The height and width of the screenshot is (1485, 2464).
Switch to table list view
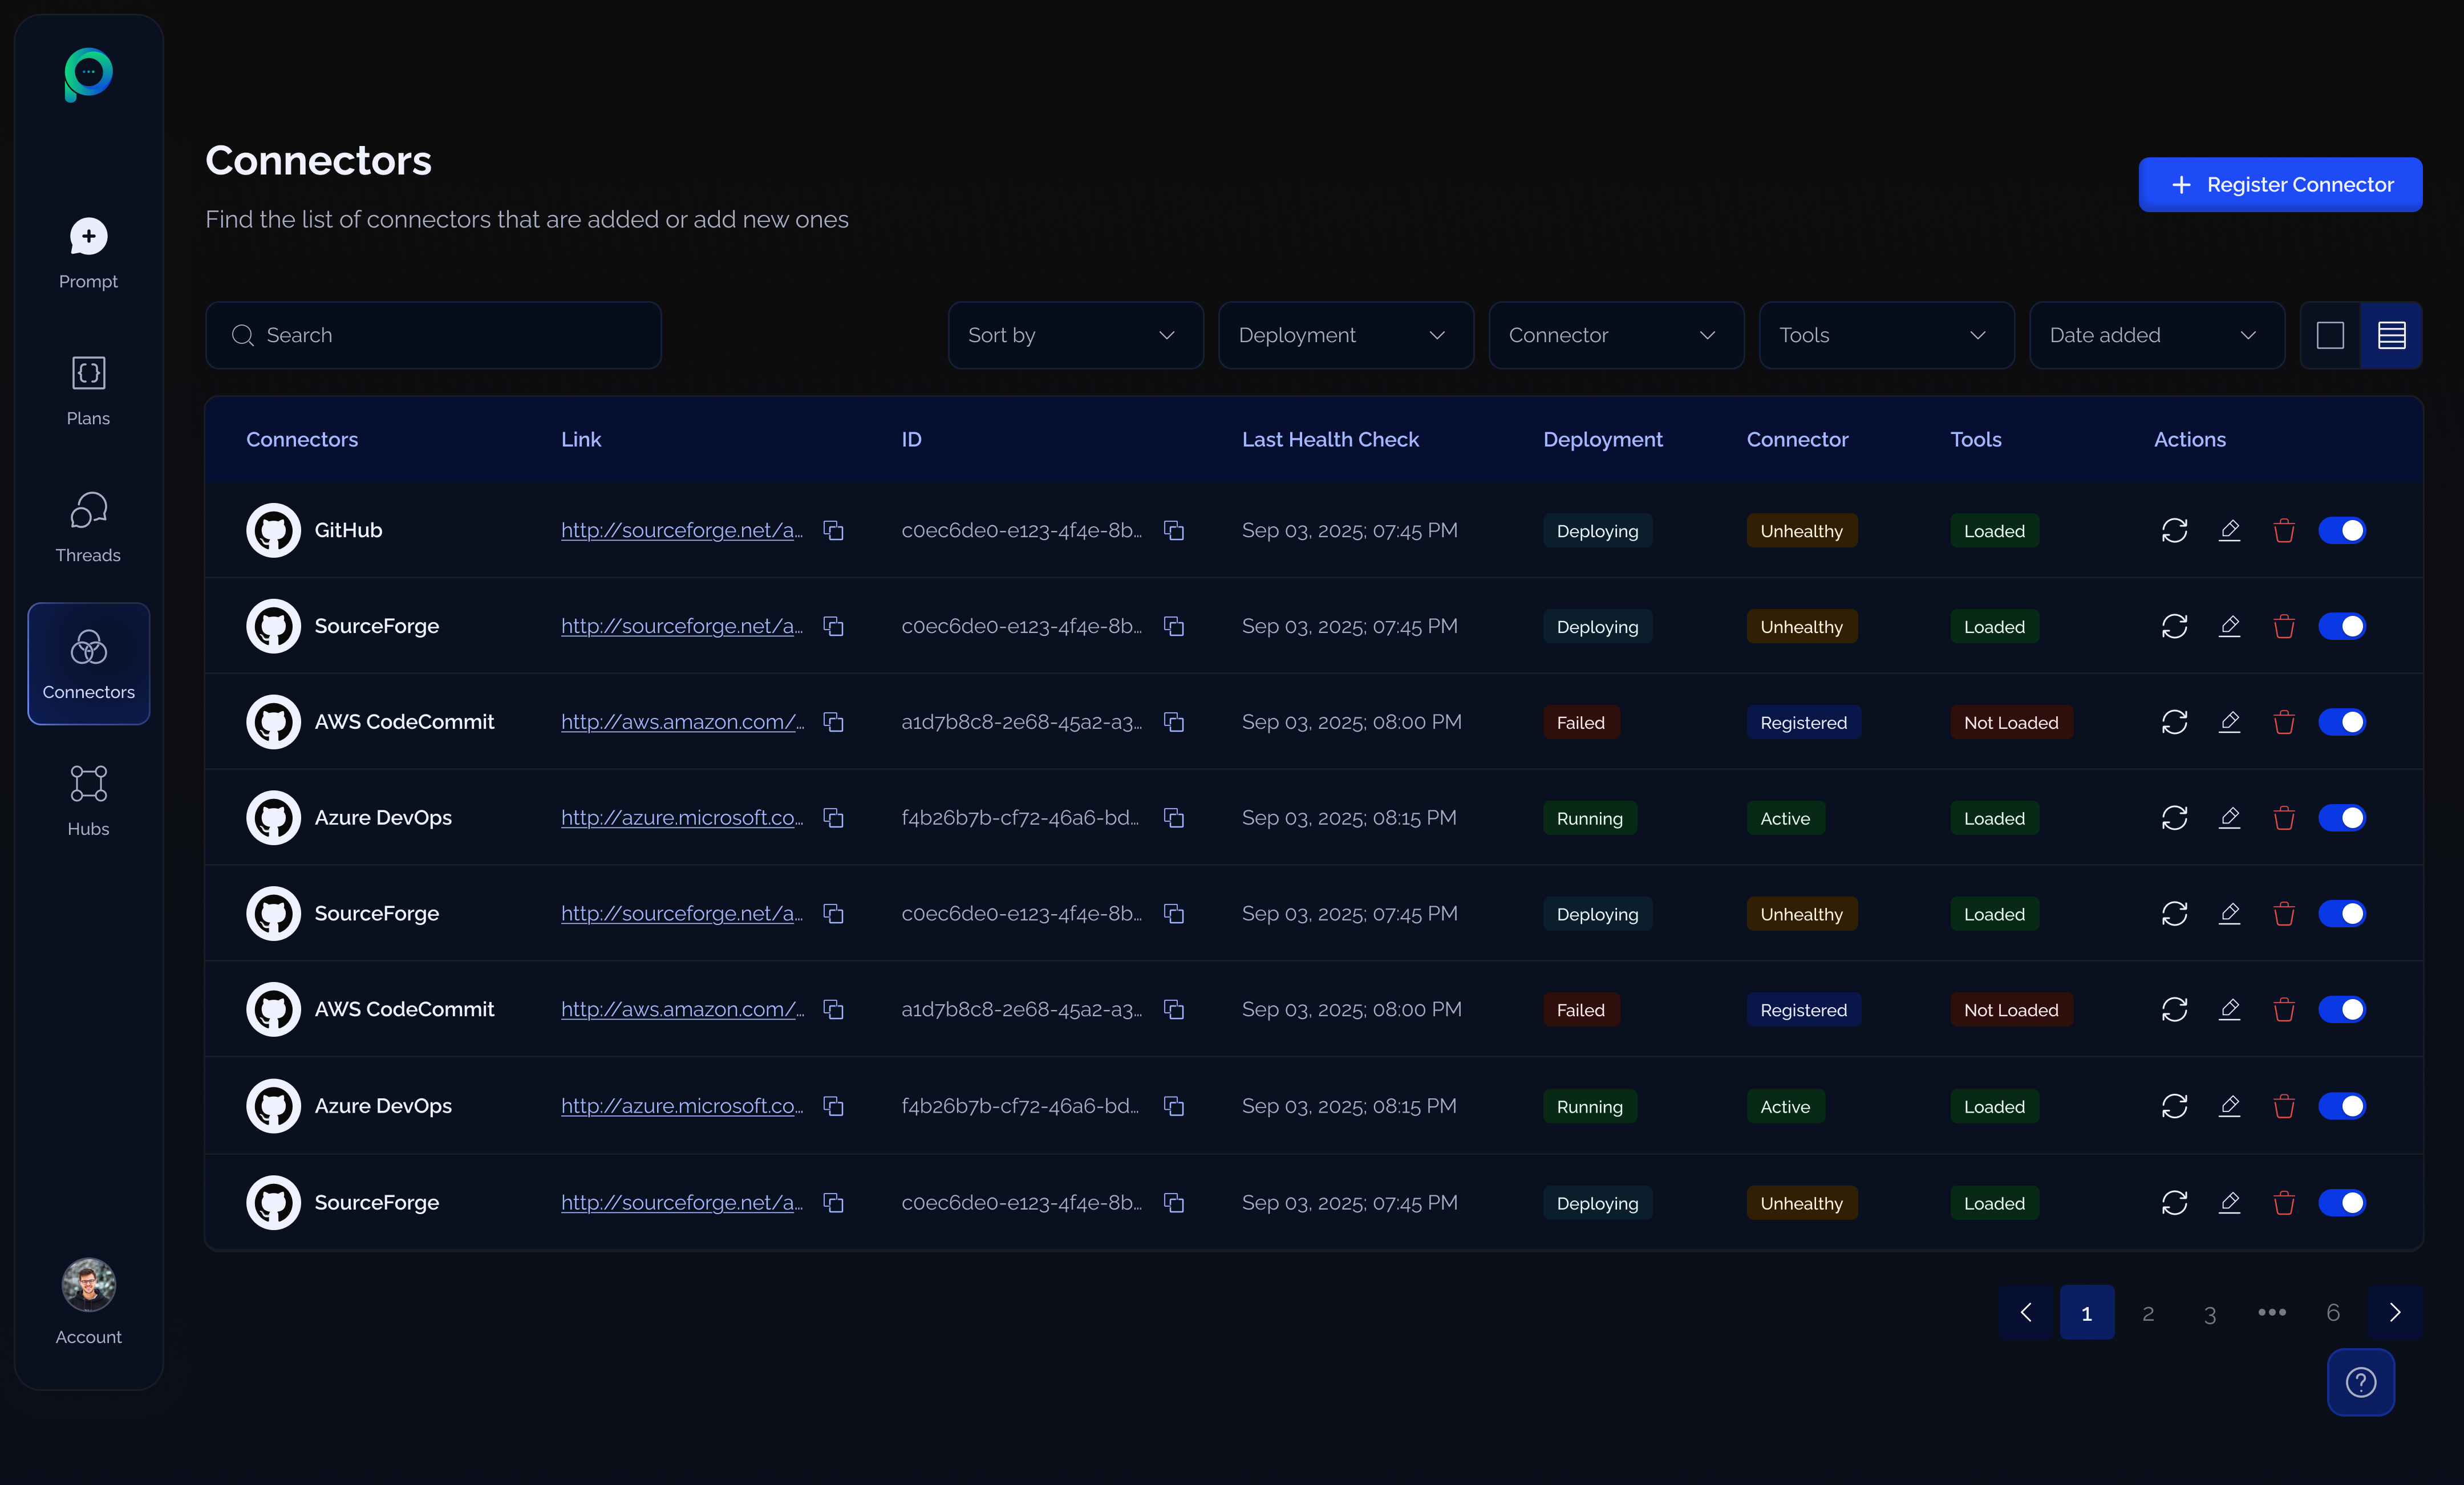(x=2391, y=335)
